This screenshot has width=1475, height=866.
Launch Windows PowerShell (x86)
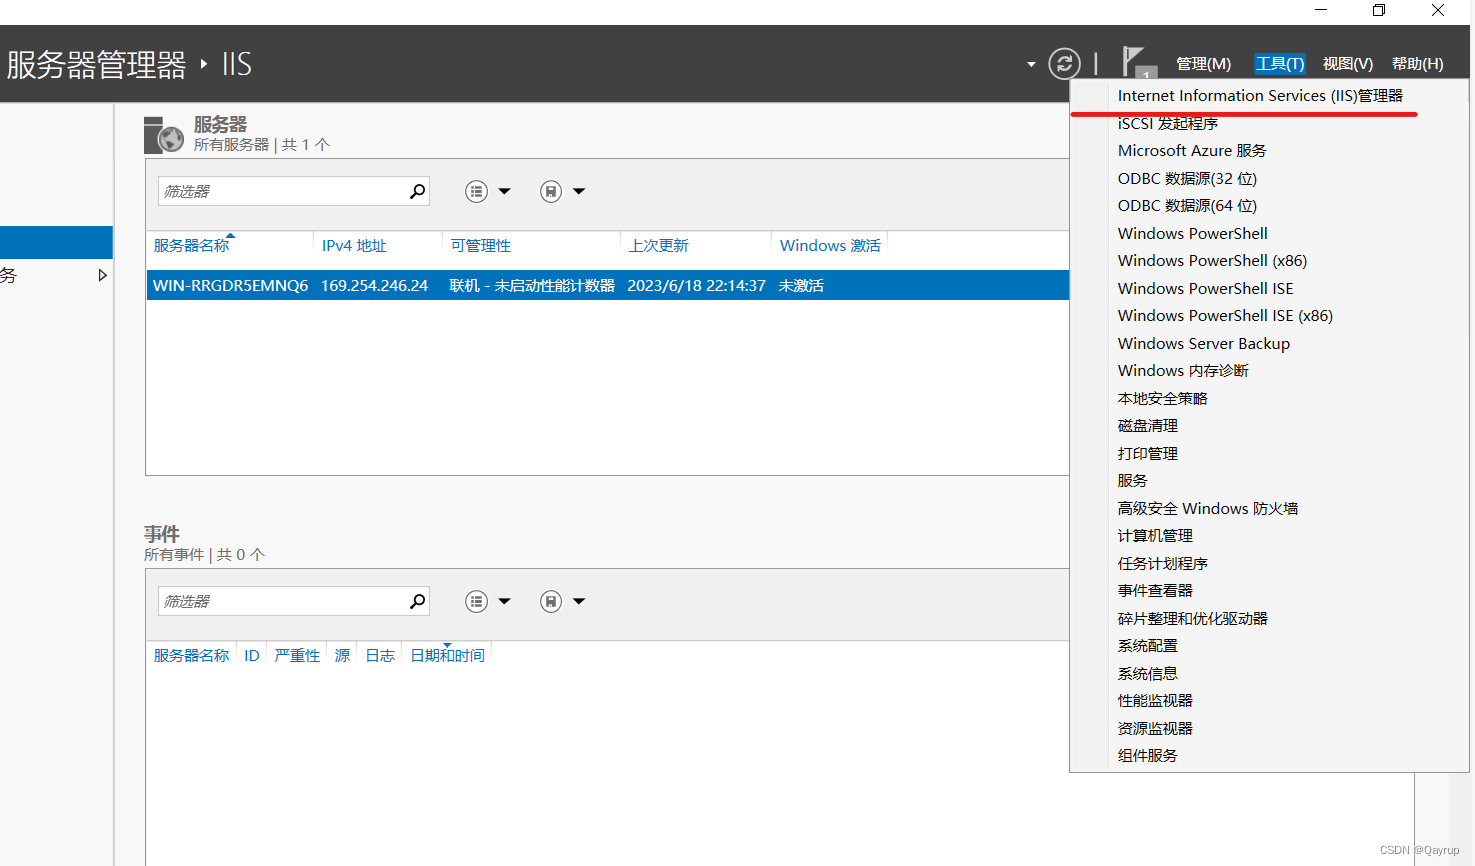tap(1212, 261)
